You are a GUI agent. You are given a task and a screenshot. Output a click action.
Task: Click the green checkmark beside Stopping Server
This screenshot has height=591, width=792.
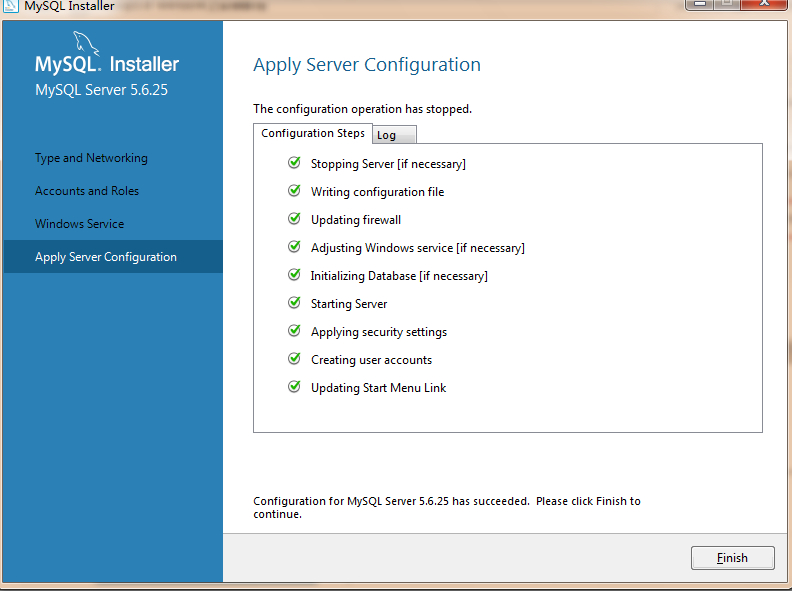pyautogui.click(x=294, y=163)
